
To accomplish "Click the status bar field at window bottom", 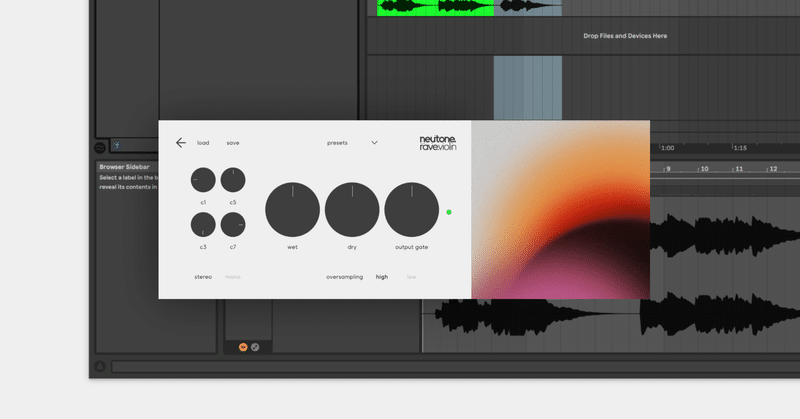I will (456, 366).
